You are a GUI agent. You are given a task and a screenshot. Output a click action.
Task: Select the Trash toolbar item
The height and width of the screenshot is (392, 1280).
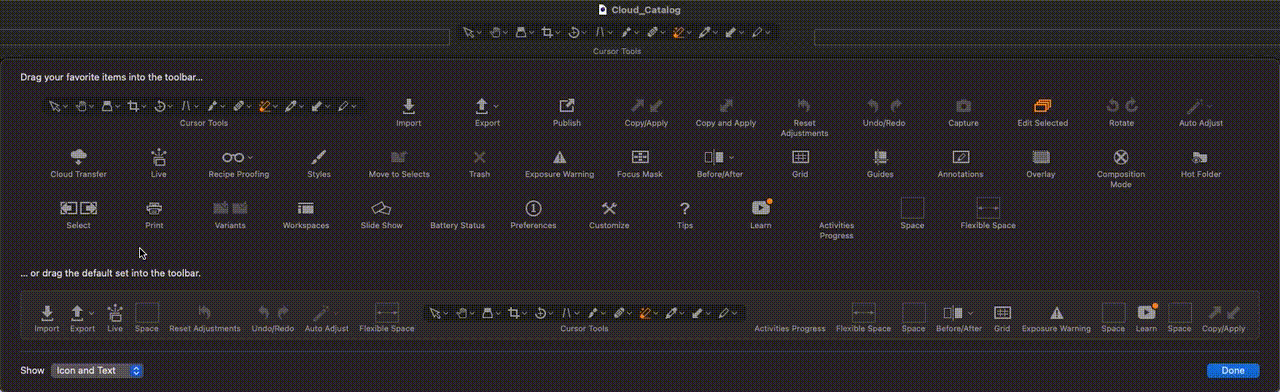(x=480, y=163)
